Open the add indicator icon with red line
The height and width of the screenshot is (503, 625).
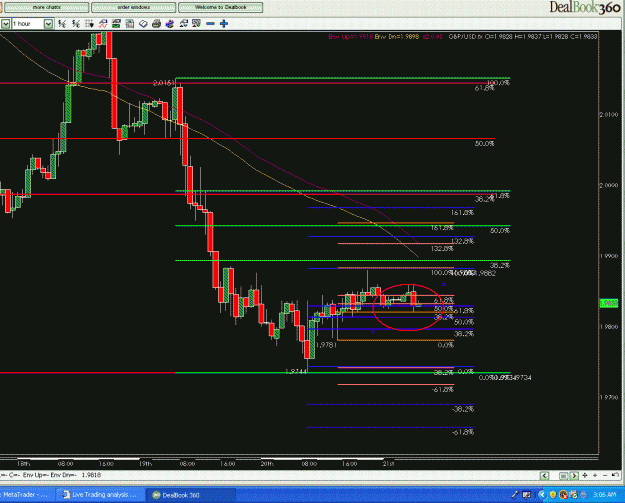[x=103, y=24]
